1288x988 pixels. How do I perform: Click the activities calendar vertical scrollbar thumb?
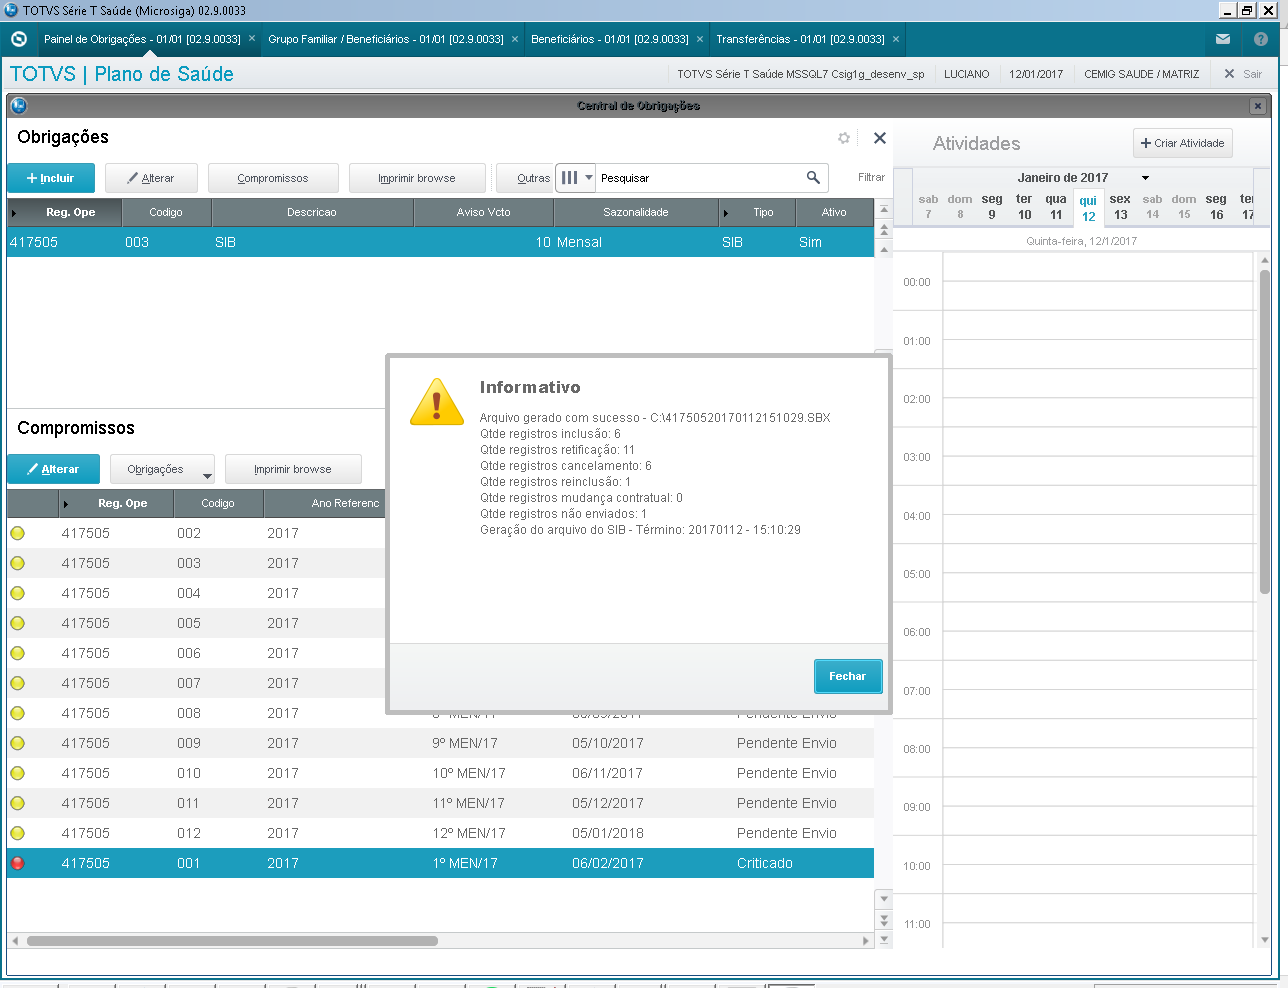click(x=1264, y=432)
